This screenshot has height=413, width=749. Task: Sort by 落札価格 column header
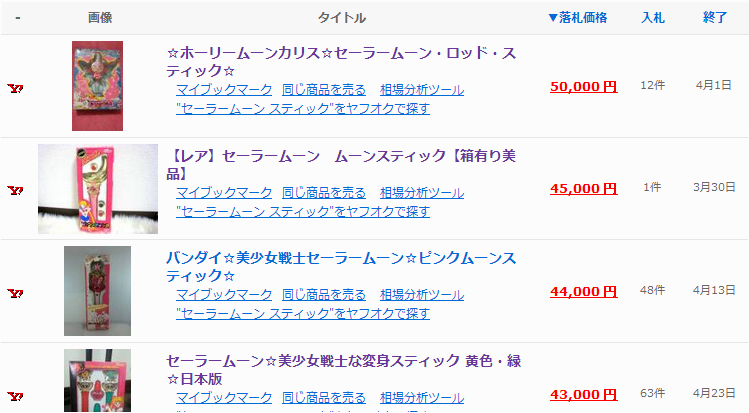[x=577, y=18]
